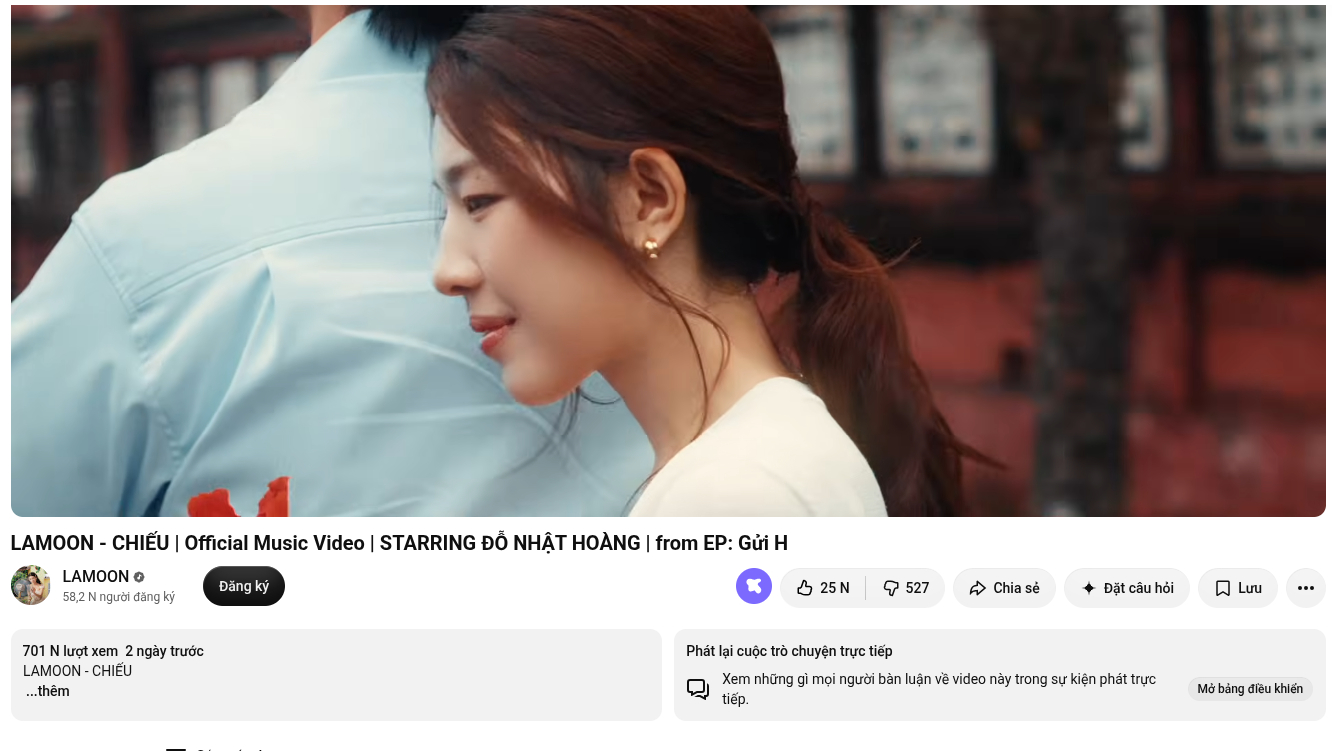Open the three-dot more actions menu
This screenshot has height=751, width=1332.
1306,588
